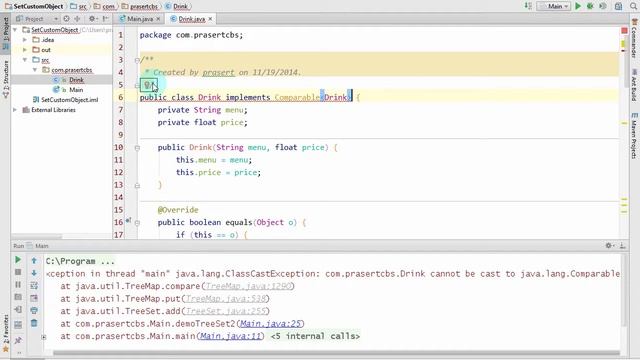Close the Main.java tab
The width and height of the screenshot is (640, 360).
(158, 19)
